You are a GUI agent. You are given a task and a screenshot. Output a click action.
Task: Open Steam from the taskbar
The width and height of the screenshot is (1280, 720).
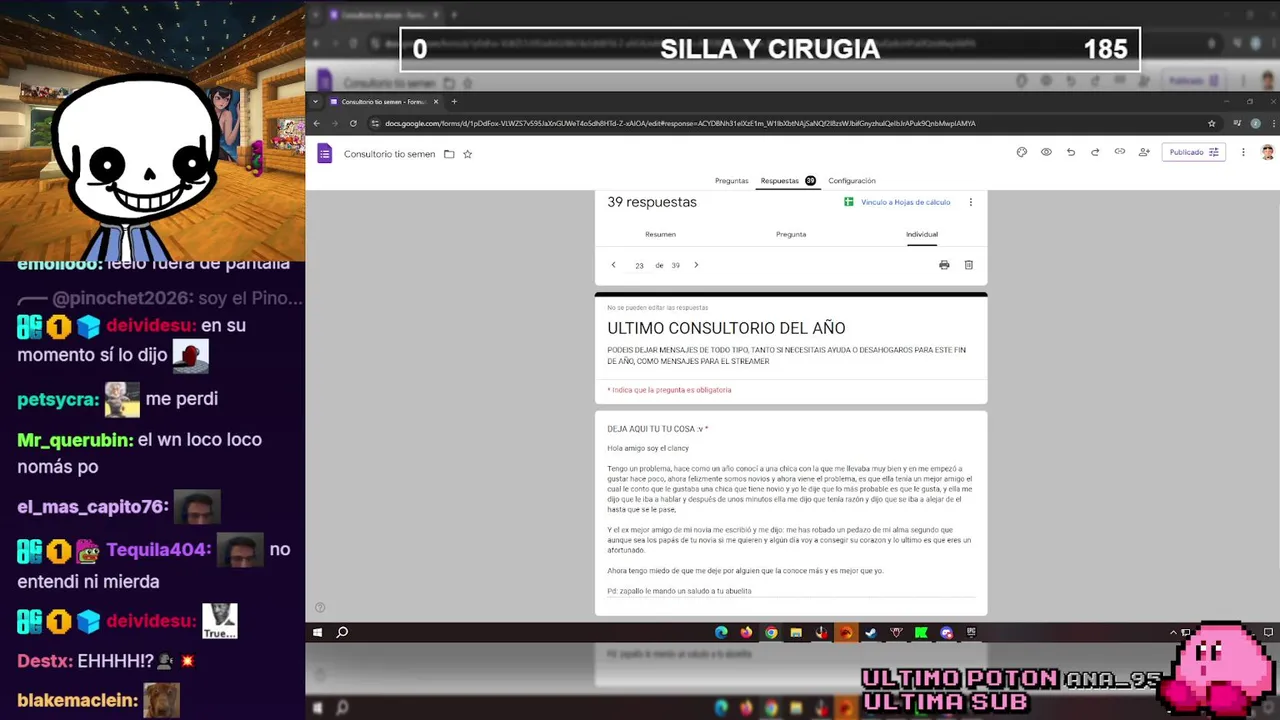click(x=871, y=632)
